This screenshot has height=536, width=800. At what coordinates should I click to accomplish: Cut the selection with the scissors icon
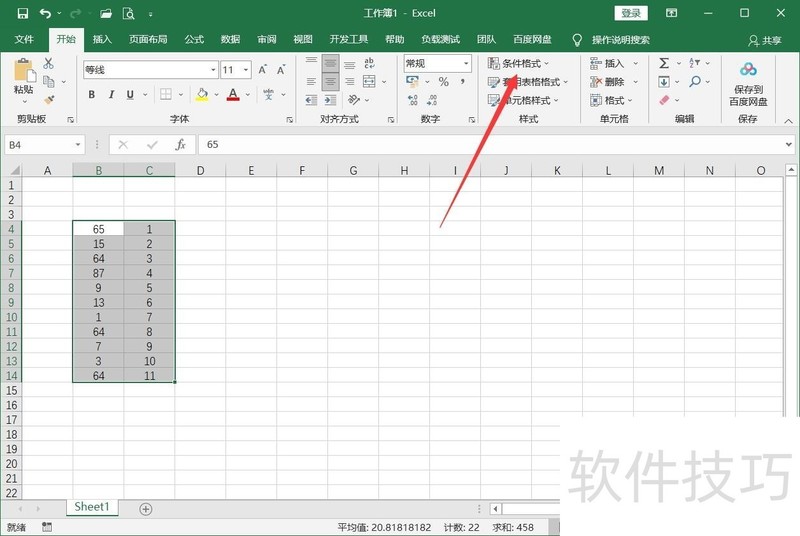(x=48, y=63)
